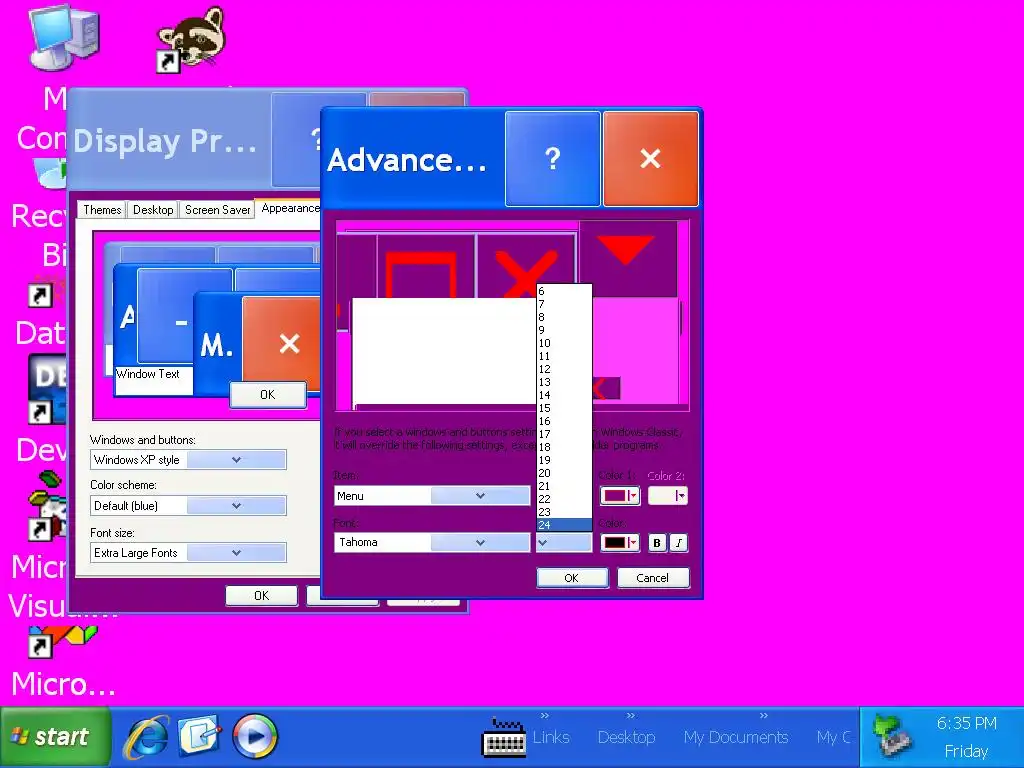This screenshot has width=1024, height=768.
Task: Open the Start menu
Action: pos(55,737)
